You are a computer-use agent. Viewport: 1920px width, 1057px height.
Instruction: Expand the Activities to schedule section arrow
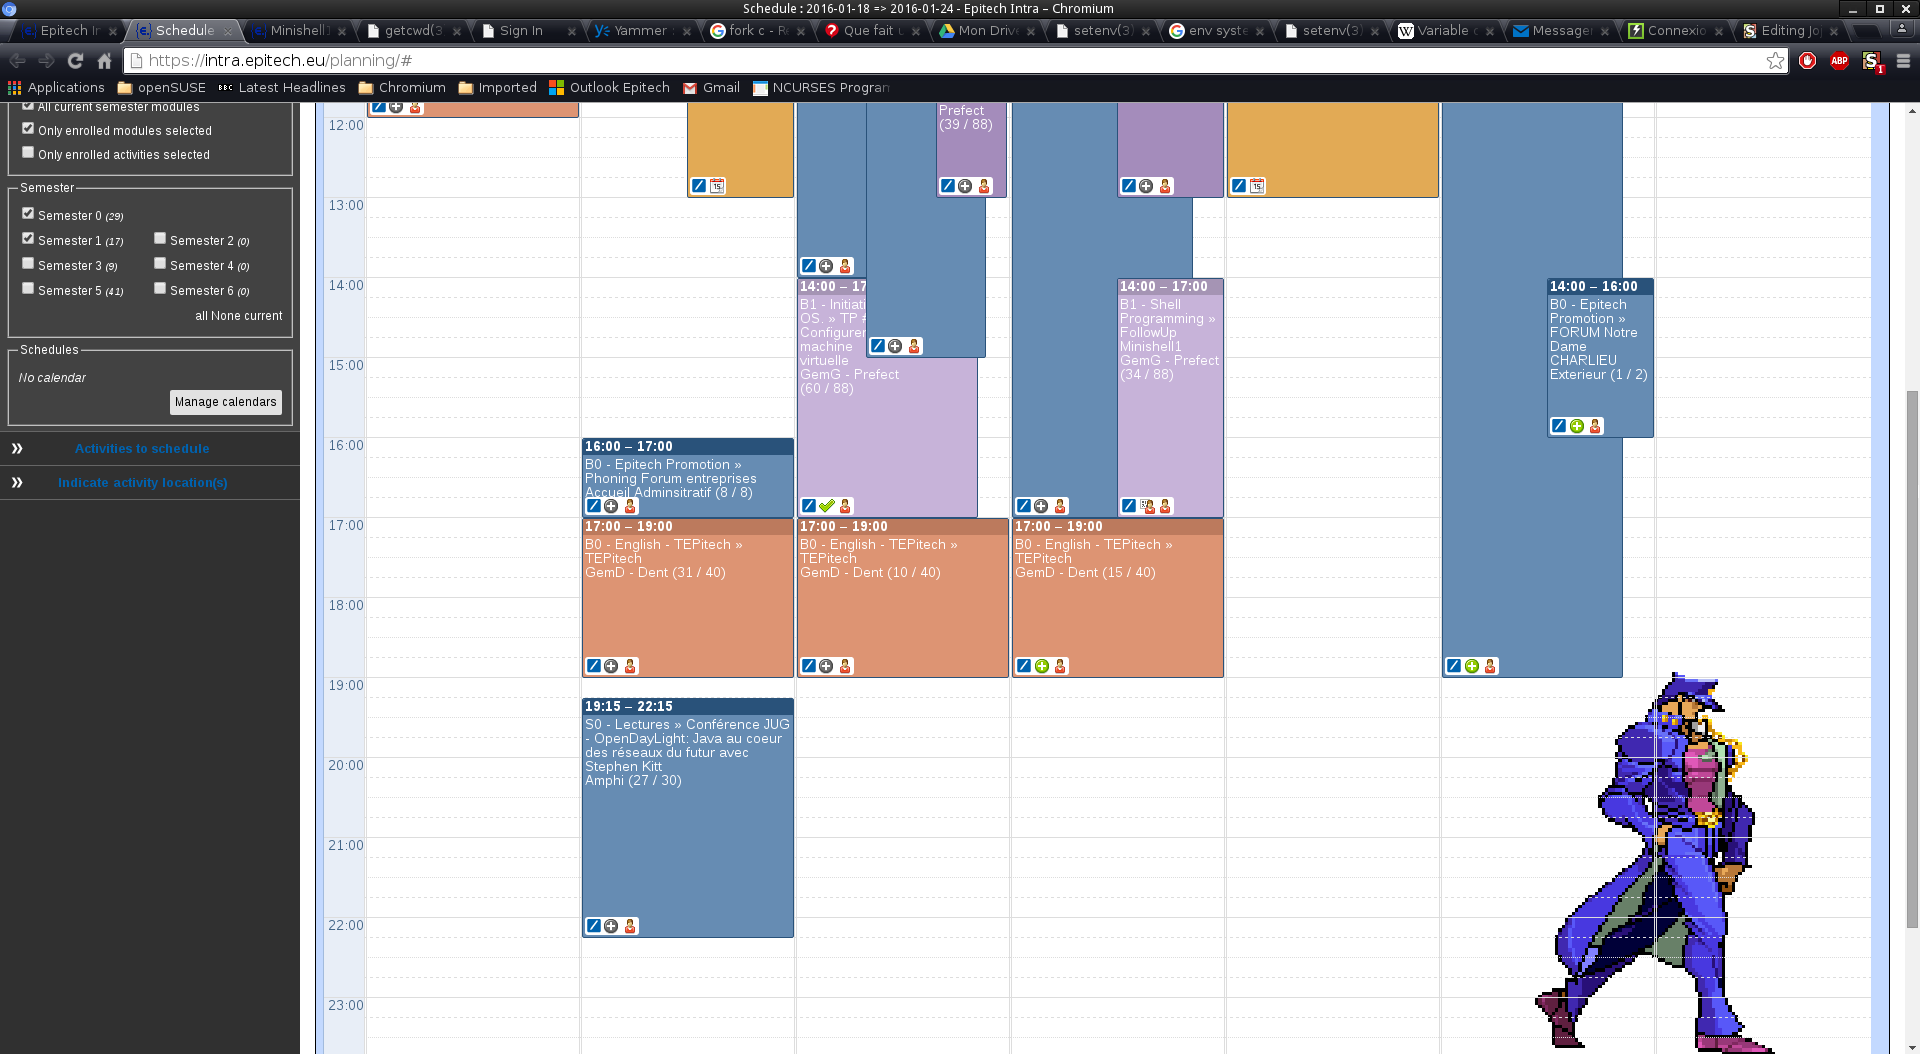pos(17,449)
